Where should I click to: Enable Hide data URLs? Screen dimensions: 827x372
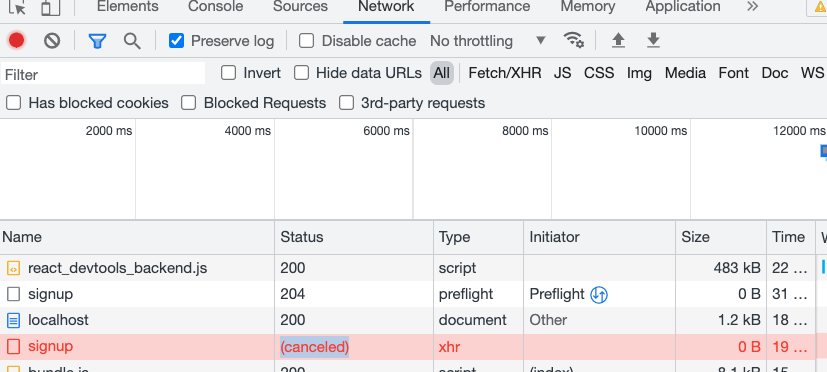pyautogui.click(x=301, y=73)
